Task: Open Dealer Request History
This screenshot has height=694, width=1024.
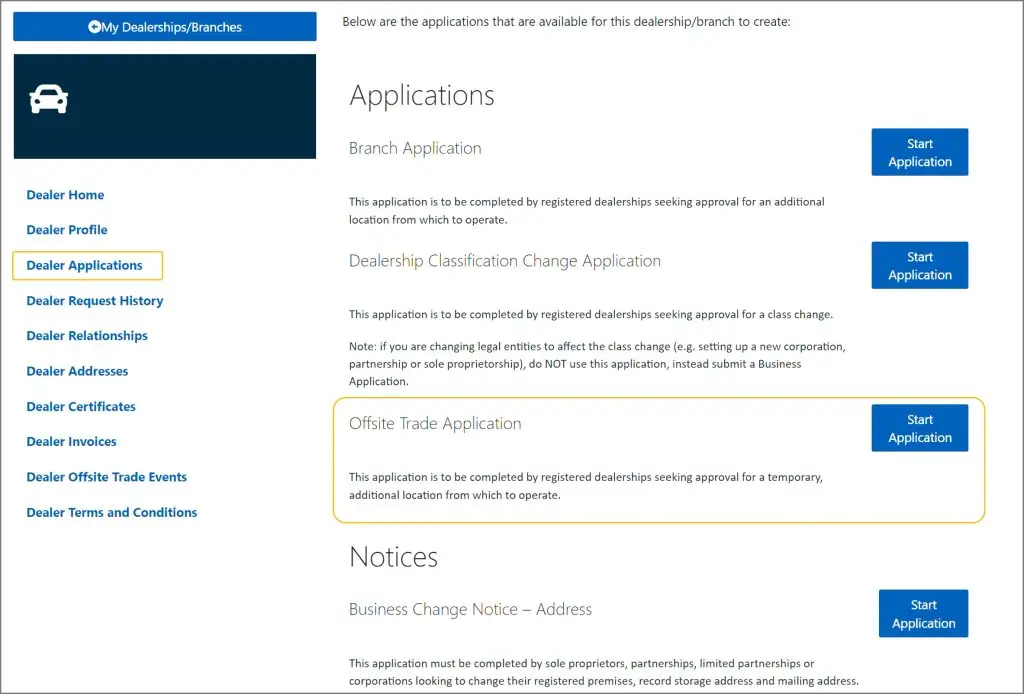Action: pos(95,301)
